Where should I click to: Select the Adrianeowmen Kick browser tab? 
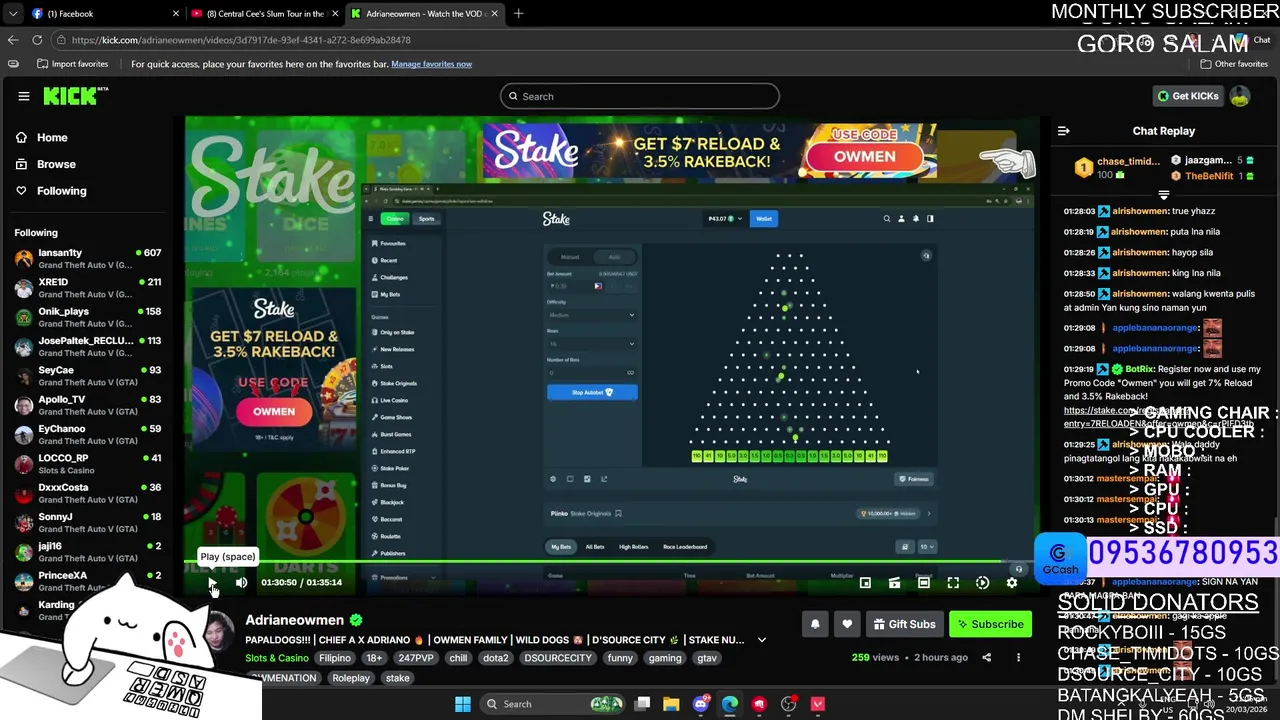[423, 14]
